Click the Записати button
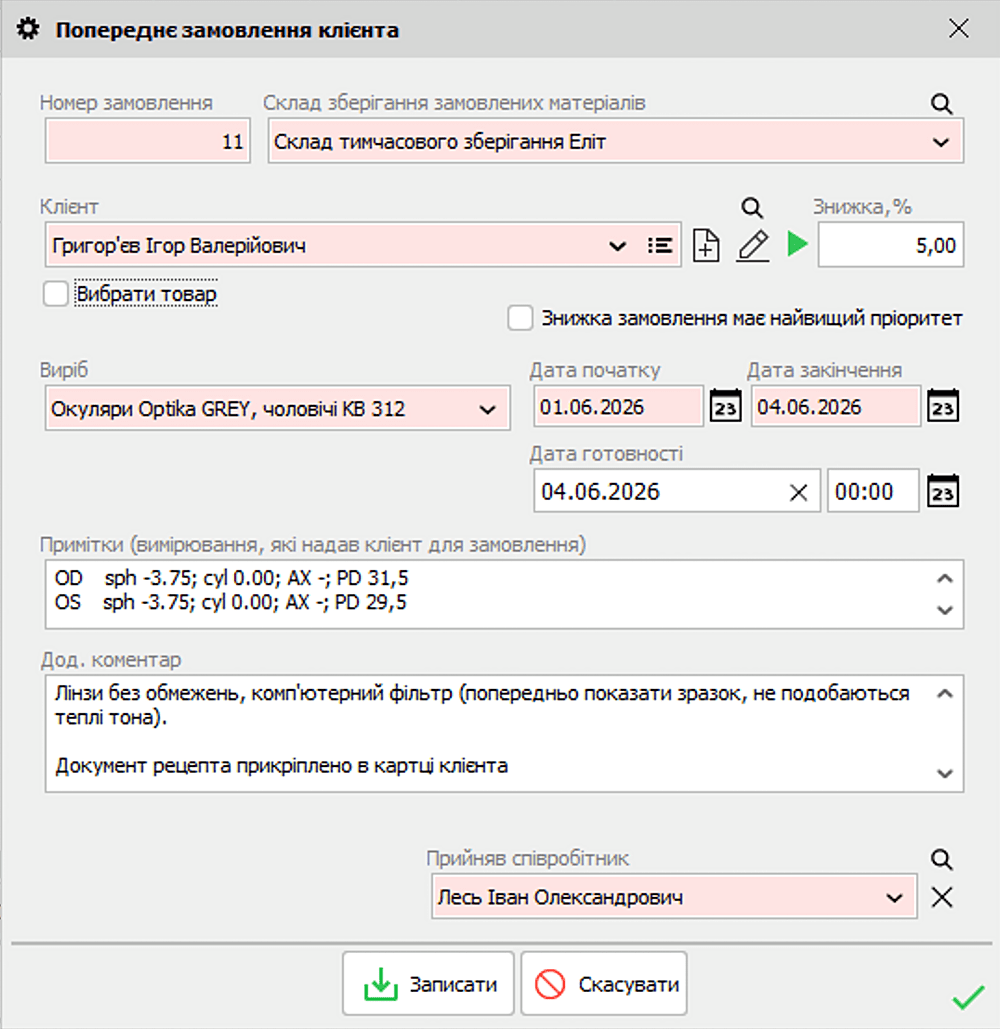This screenshot has height=1029, width=1000. 428,984
